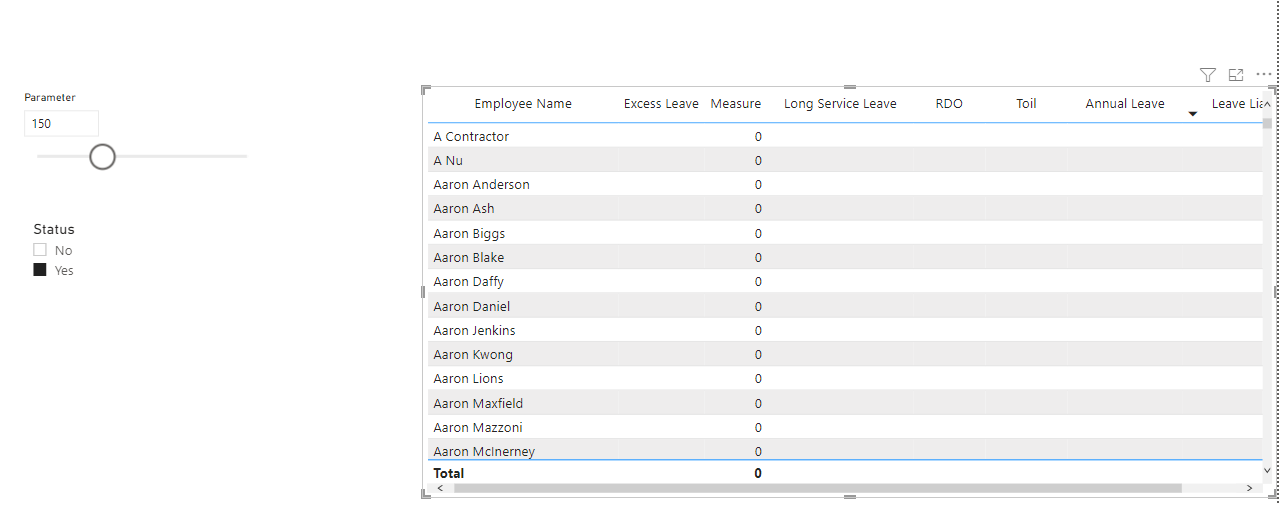This screenshot has height=505, width=1284.
Task: Untick the Yes status checkbox
Action: (40, 270)
